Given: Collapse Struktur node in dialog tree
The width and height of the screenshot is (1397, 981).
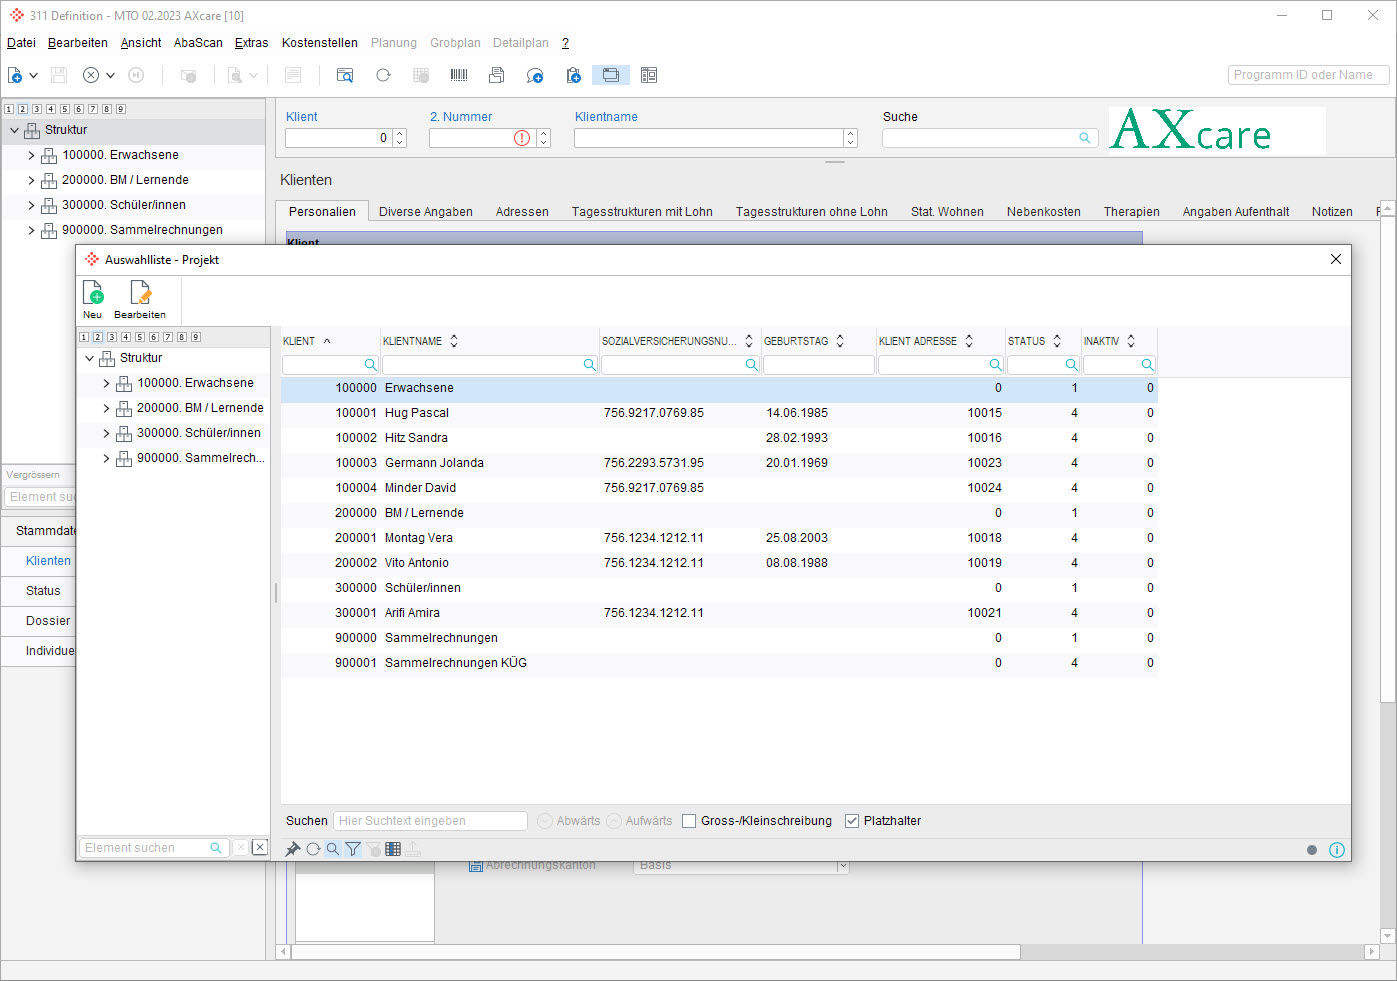Looking at the screenshot, I should [90, 358].
